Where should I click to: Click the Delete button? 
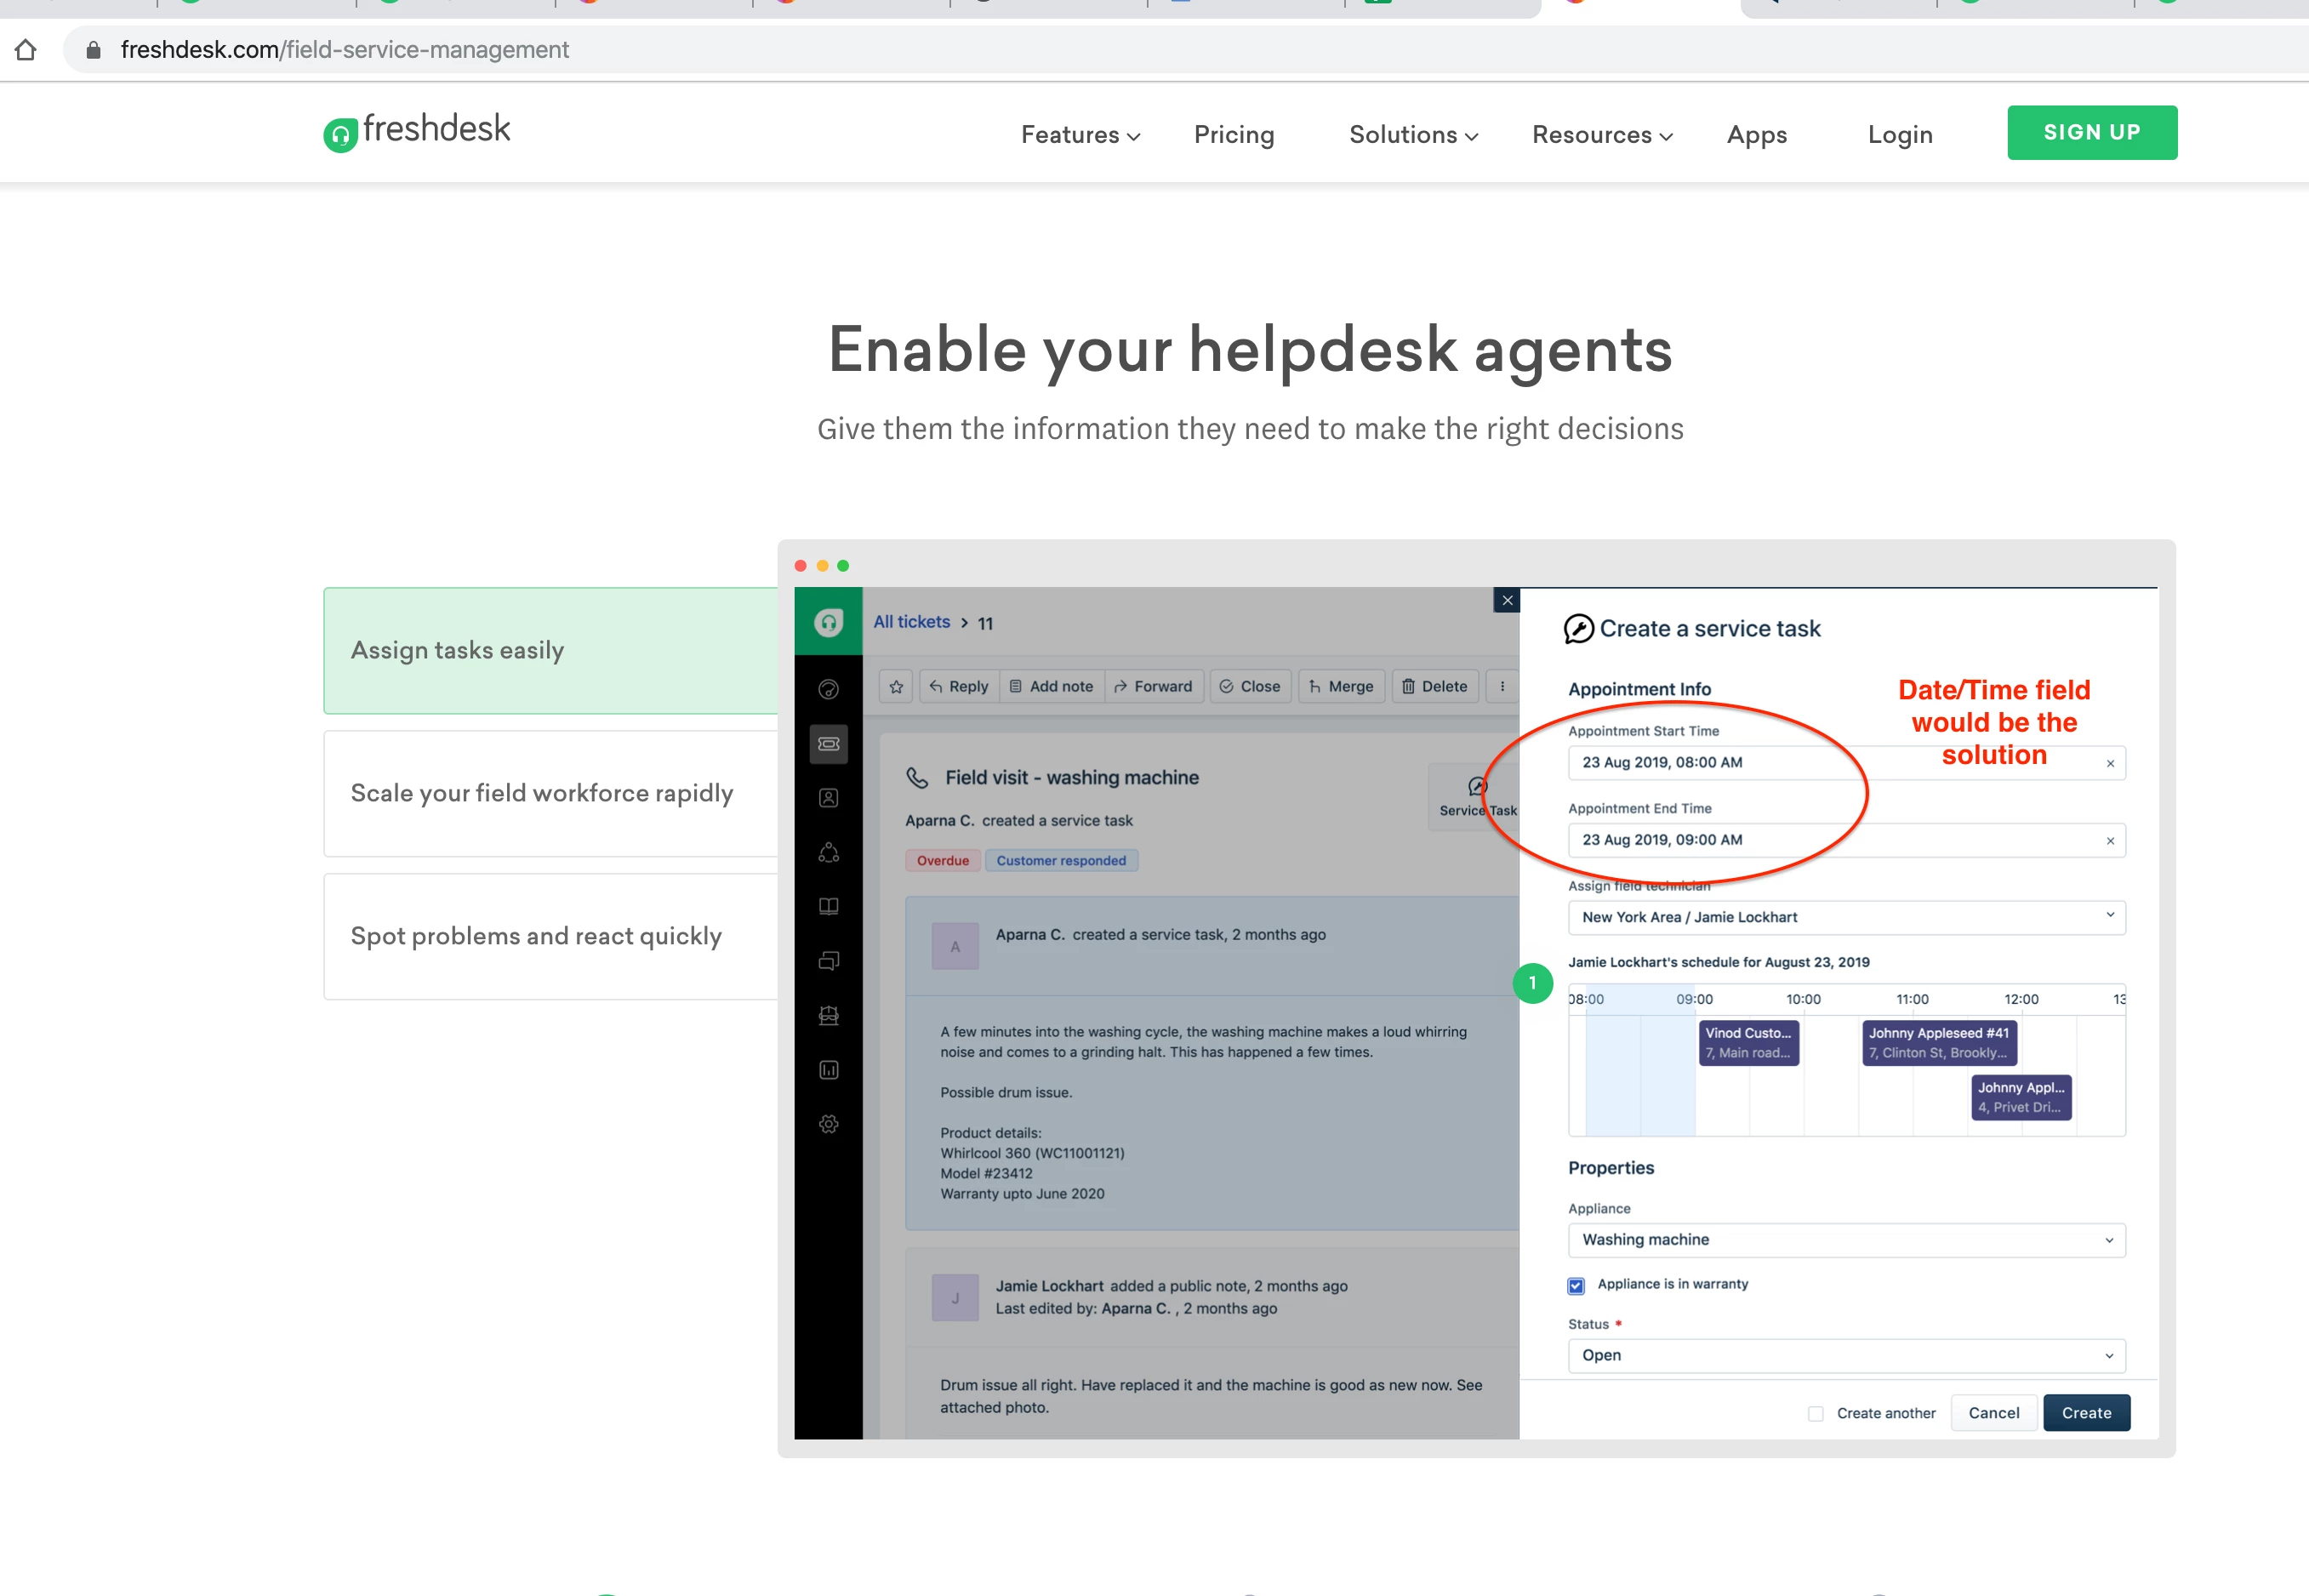(1435, 686)
